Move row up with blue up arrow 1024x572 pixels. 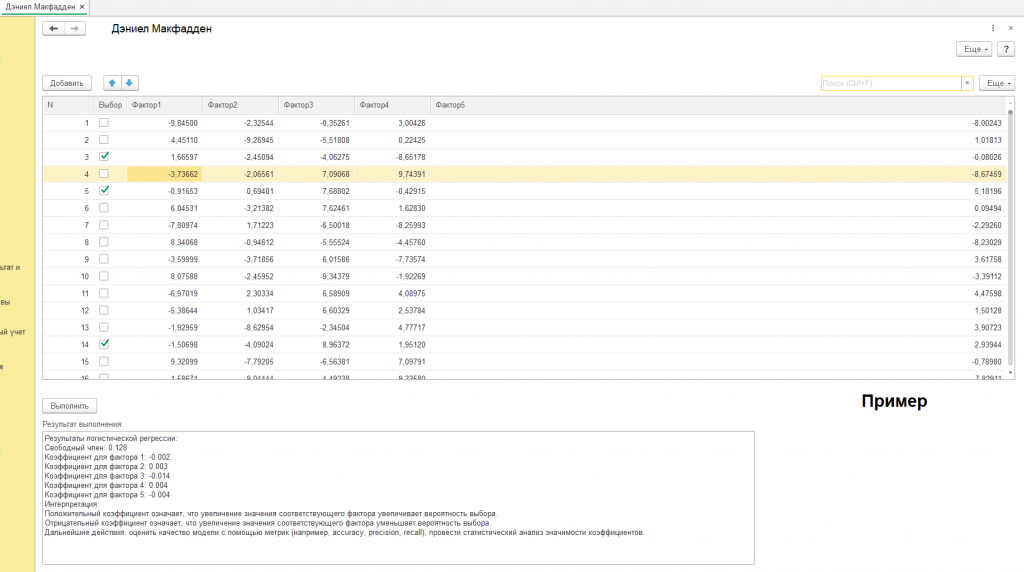[x=112, y=83]
